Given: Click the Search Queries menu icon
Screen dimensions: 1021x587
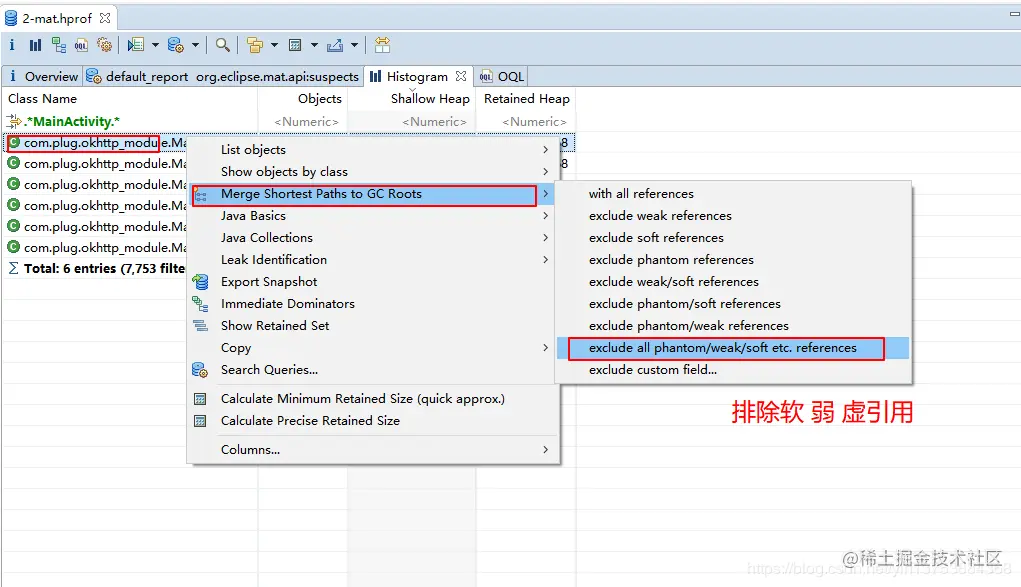Looking at the screenshot, I should [200, 370].
